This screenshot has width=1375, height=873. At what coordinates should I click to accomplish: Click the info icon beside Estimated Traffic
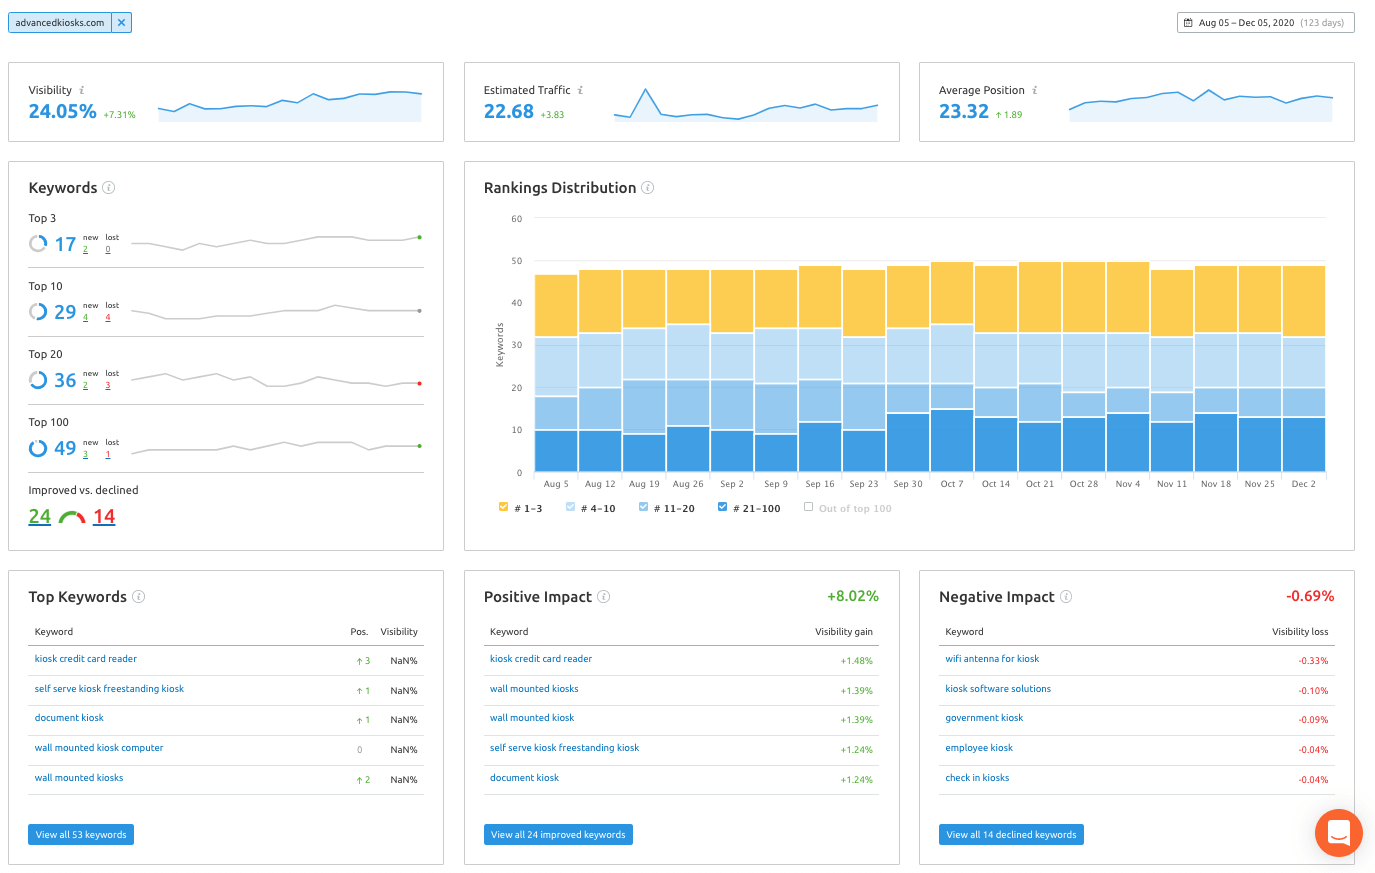click(580, 90)
